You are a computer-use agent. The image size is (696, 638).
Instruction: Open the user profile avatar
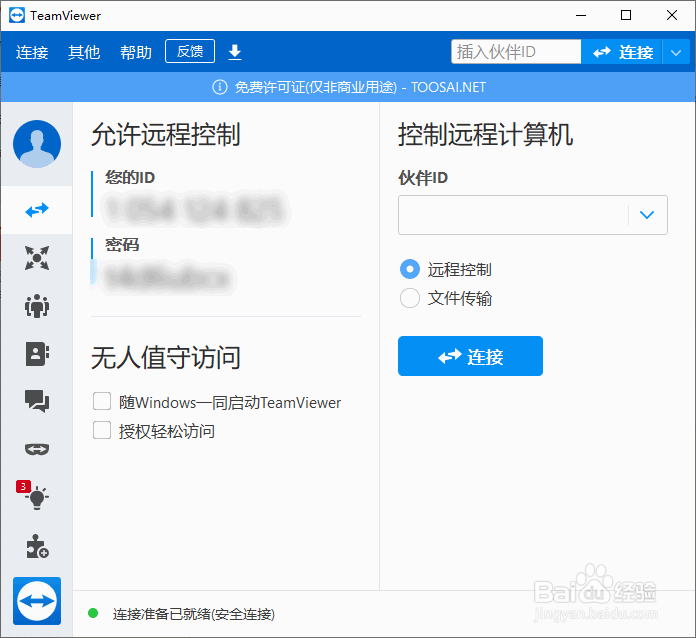(x=37, y=144)
